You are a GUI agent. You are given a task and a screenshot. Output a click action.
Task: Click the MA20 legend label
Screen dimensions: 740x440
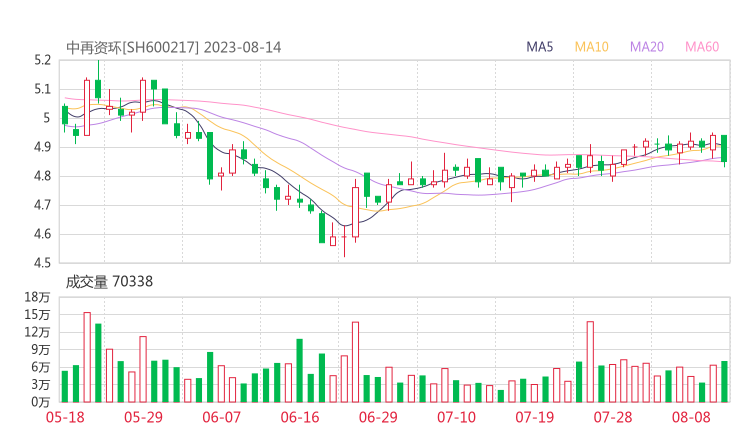coord(647,47)
